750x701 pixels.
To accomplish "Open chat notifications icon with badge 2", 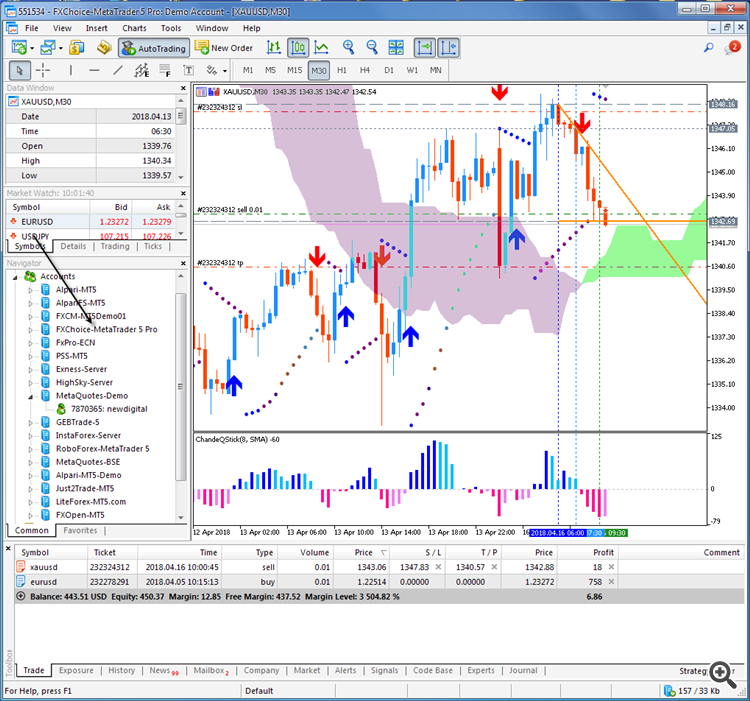I will click(x=732, y=48).
